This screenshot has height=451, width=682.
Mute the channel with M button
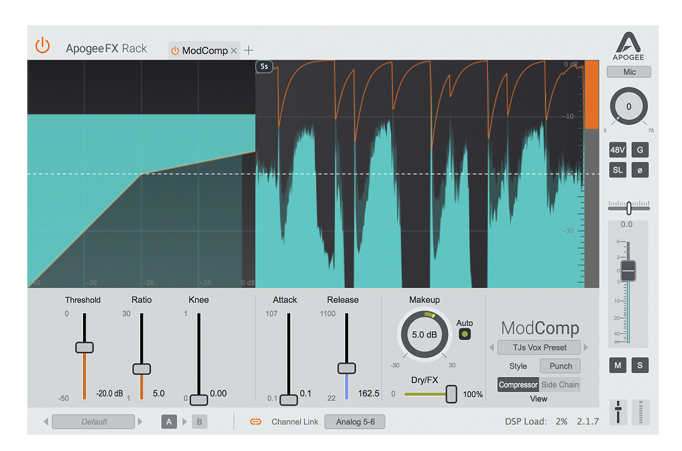[618, 365]
